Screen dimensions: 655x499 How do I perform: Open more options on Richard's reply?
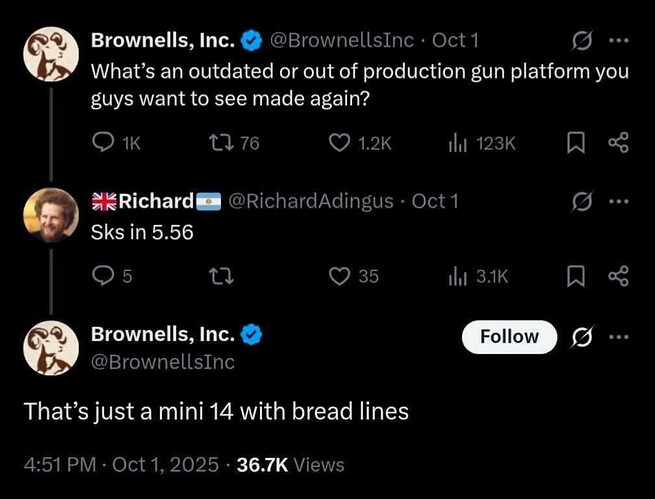[x=619, y=201]
